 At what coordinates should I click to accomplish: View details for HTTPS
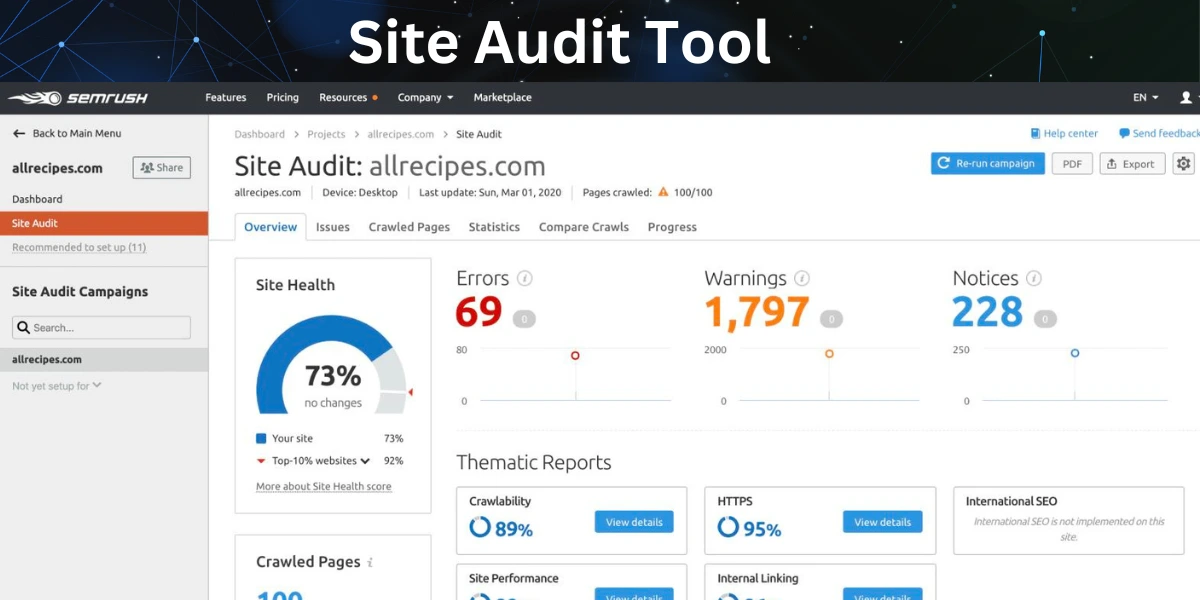[x=882, y=522]
